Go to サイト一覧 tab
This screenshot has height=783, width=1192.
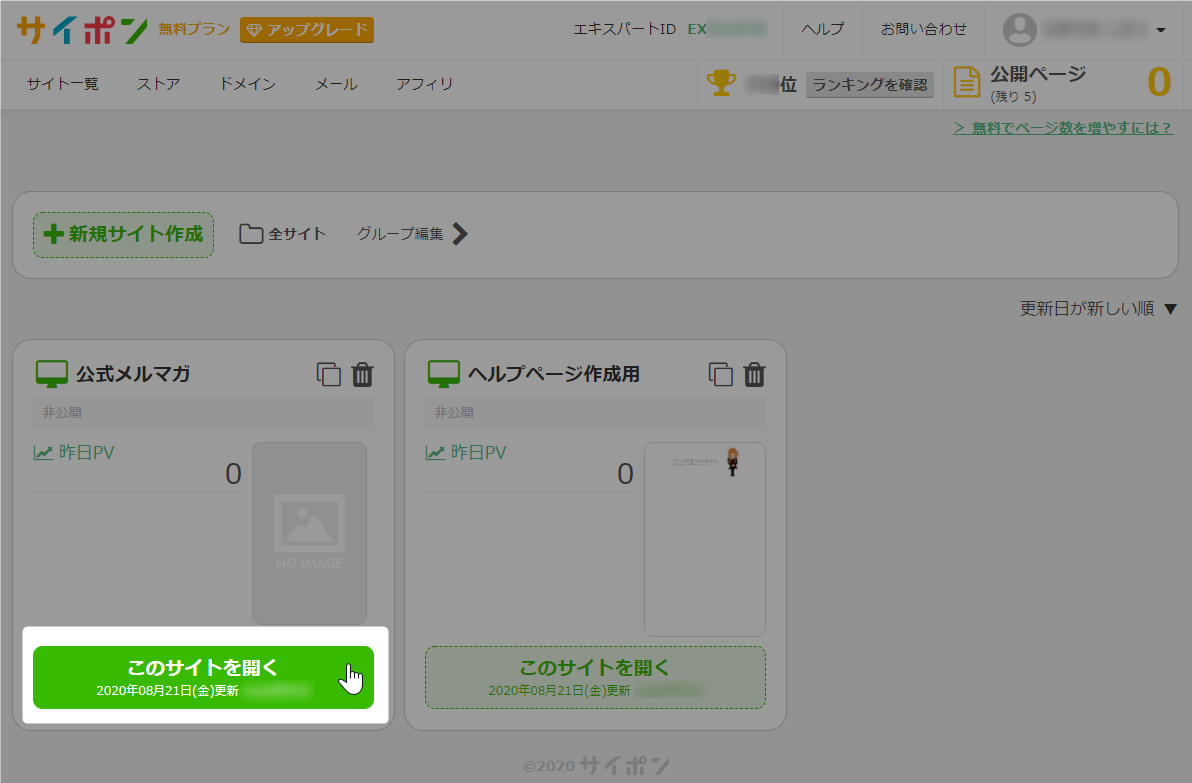[62, 84]
